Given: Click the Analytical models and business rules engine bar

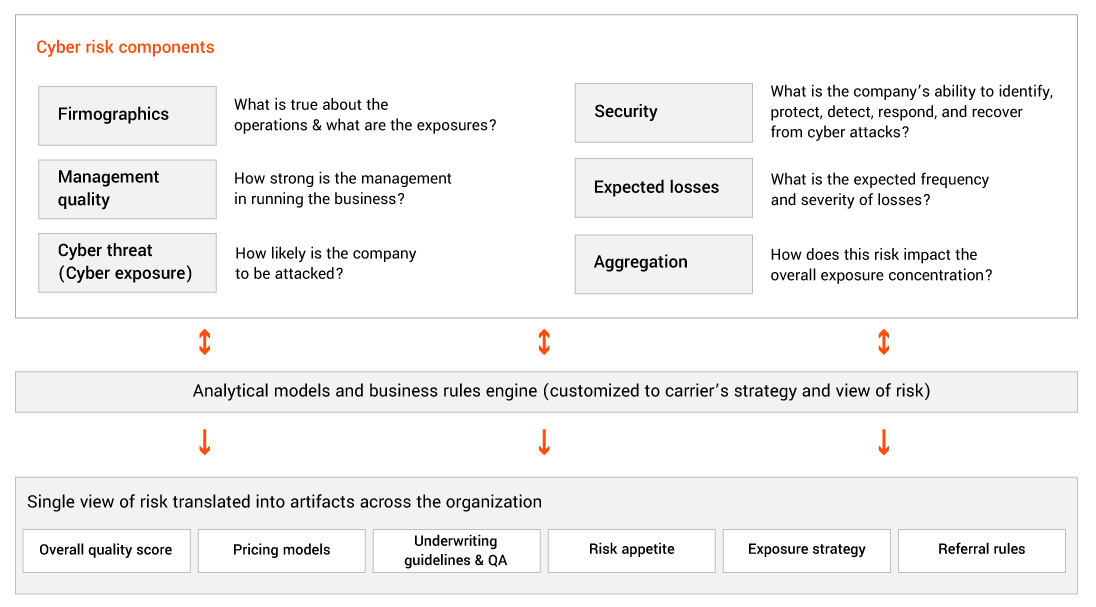Looking at the screenshot, I should click(x=546, y=391).
